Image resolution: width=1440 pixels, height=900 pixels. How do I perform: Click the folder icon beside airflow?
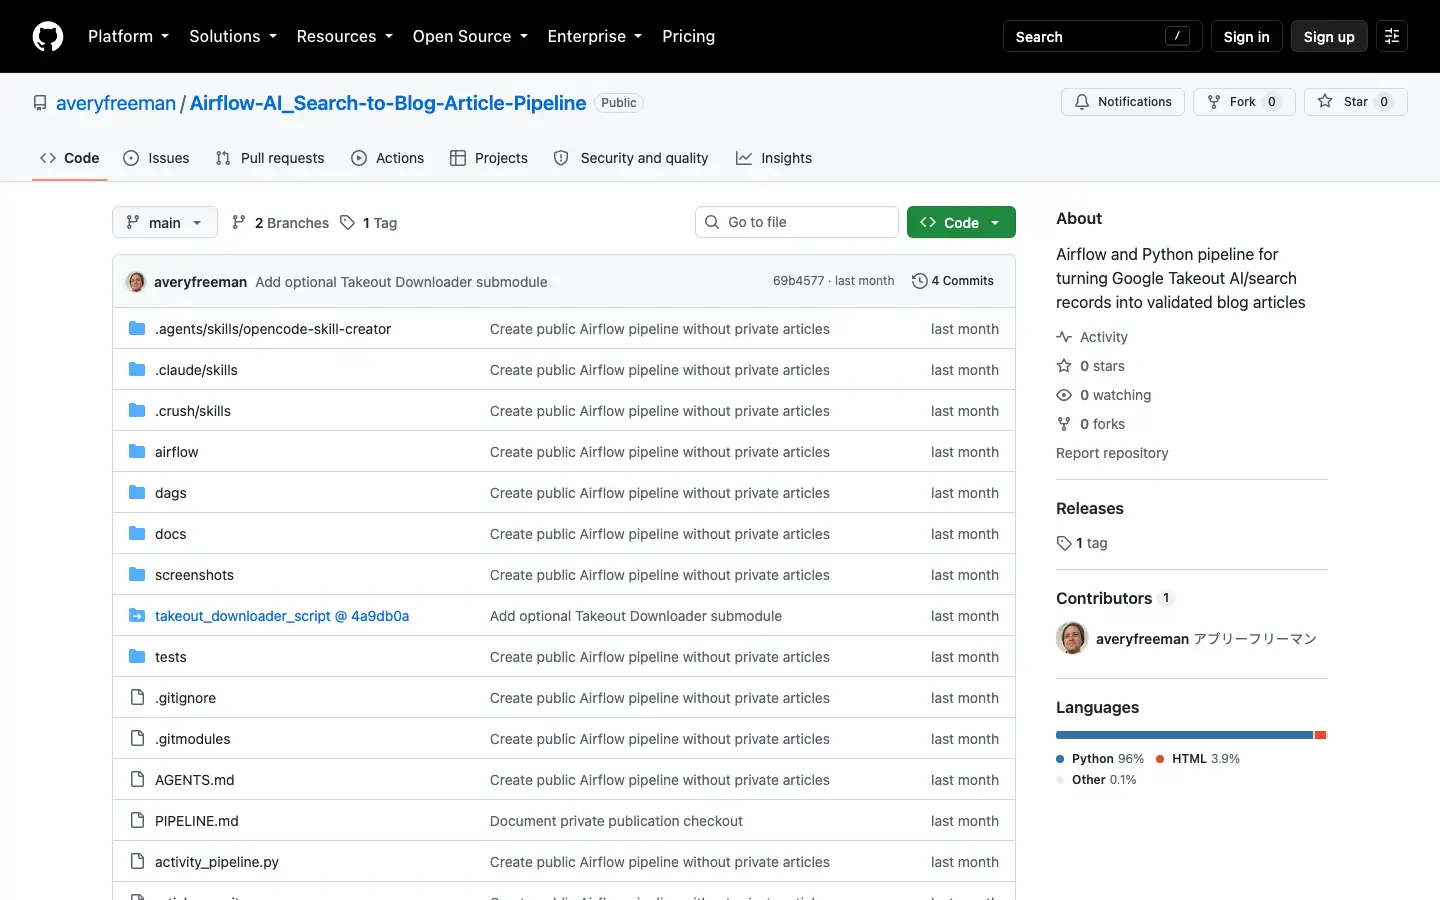137,452
